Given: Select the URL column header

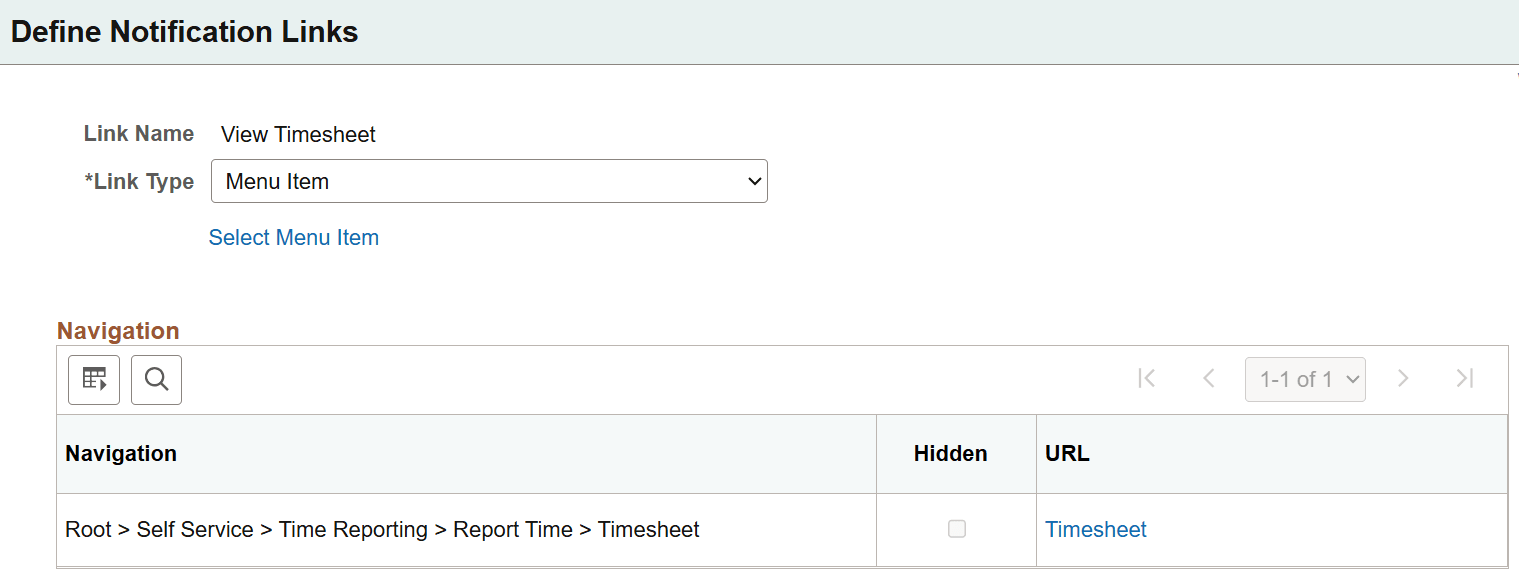Looking at the screenshot, I should (x=1067, y=453).
